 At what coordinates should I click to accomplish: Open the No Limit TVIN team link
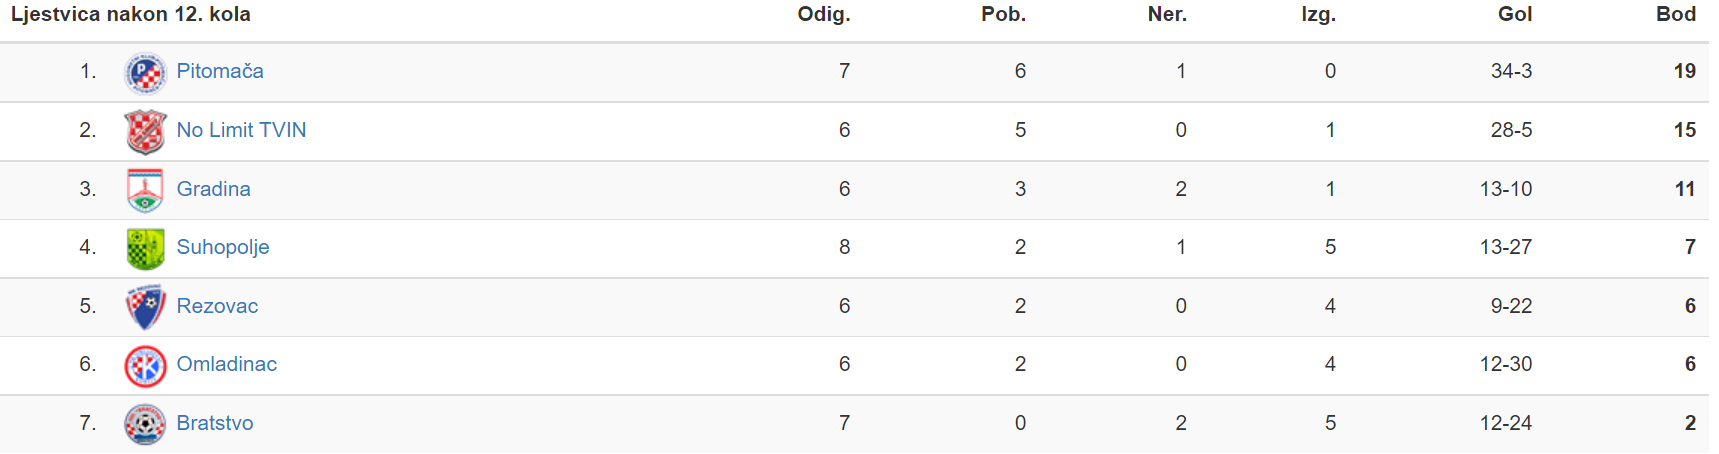pyautogui.click(x=241, y=130)
